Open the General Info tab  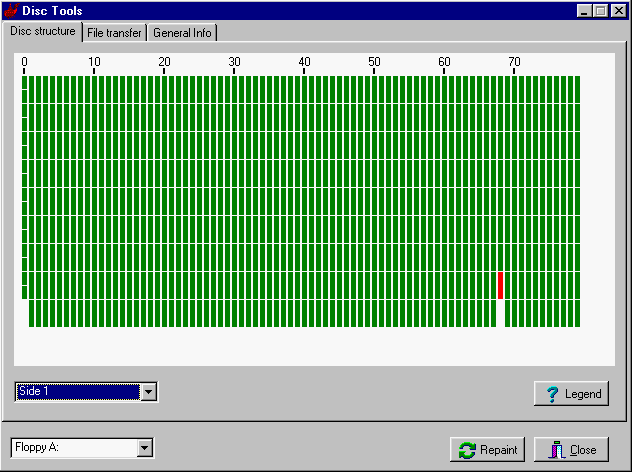[x=181, y=33]
